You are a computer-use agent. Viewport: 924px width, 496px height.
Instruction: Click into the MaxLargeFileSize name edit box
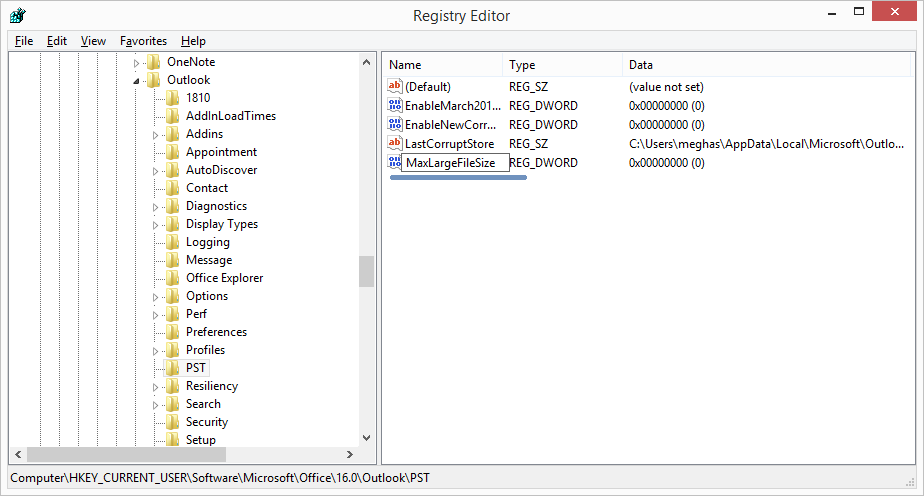(x=455, y=163)
